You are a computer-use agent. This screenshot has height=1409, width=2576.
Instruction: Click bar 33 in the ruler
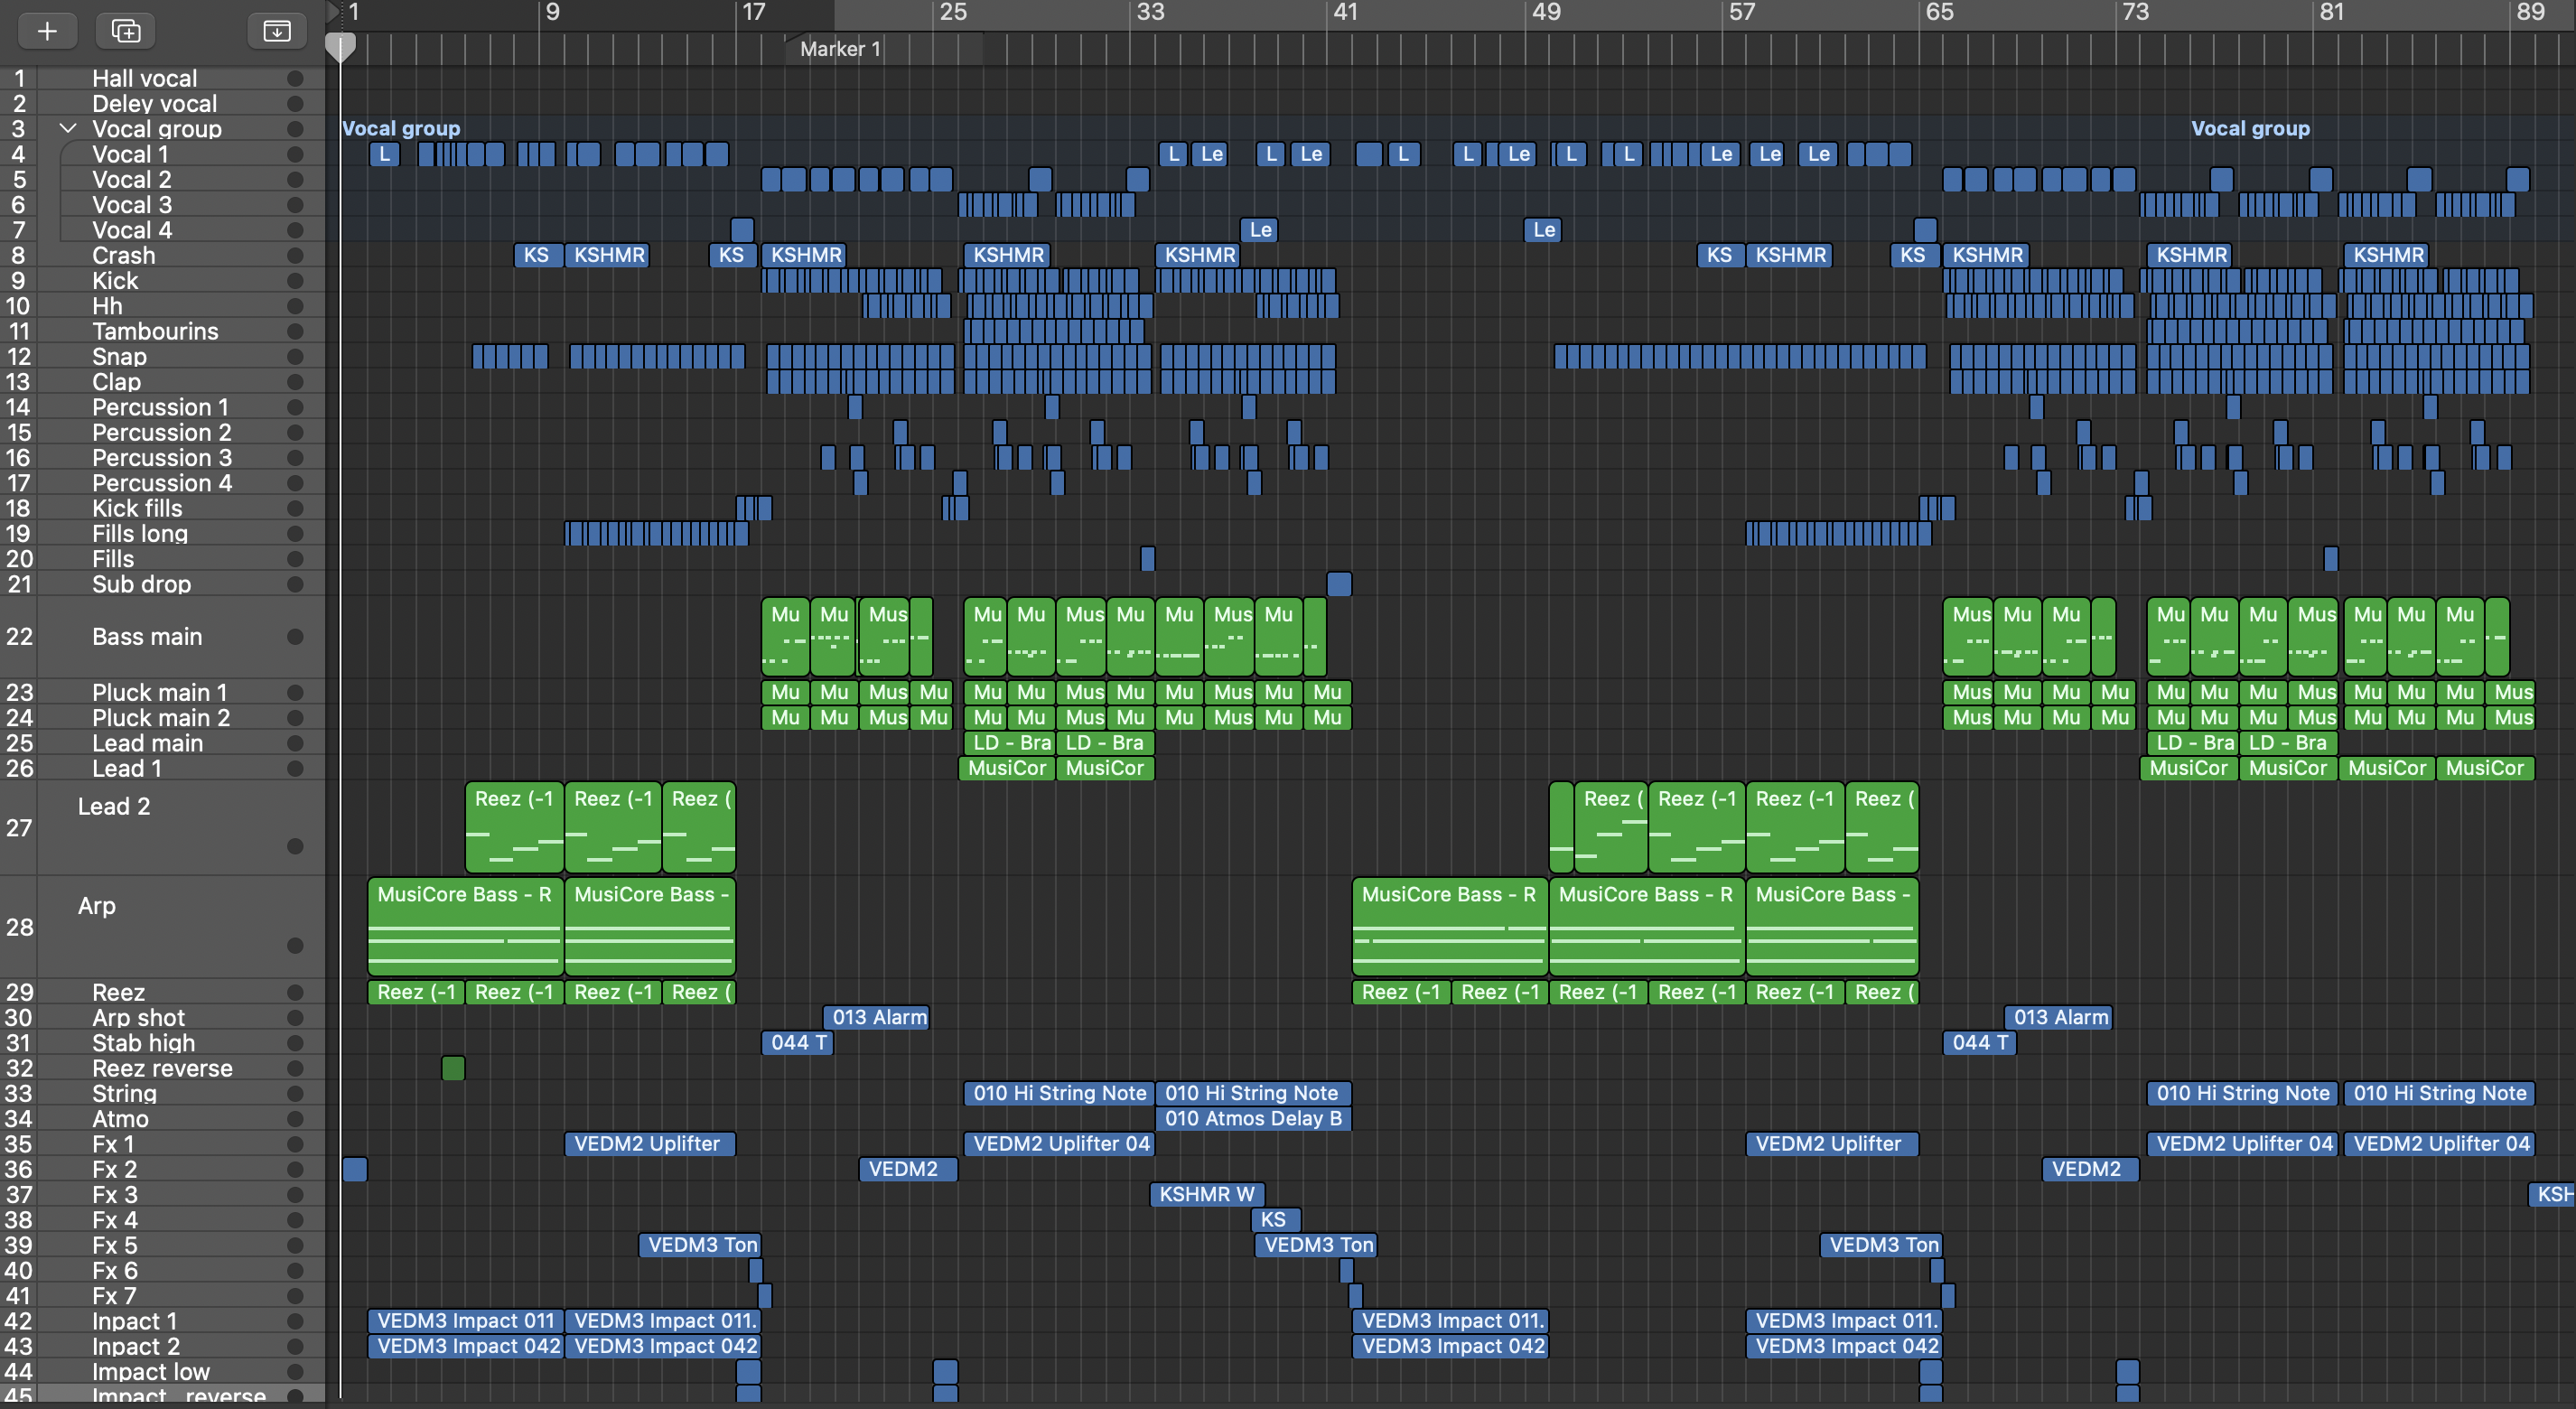click(1150, 12)
